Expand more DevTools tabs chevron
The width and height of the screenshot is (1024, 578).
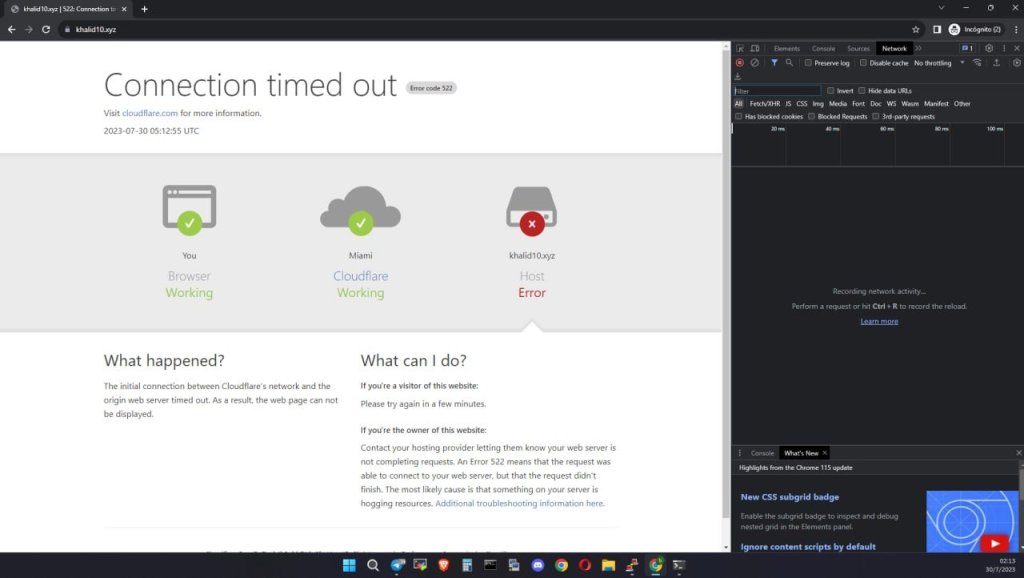[x=918, y=48]
